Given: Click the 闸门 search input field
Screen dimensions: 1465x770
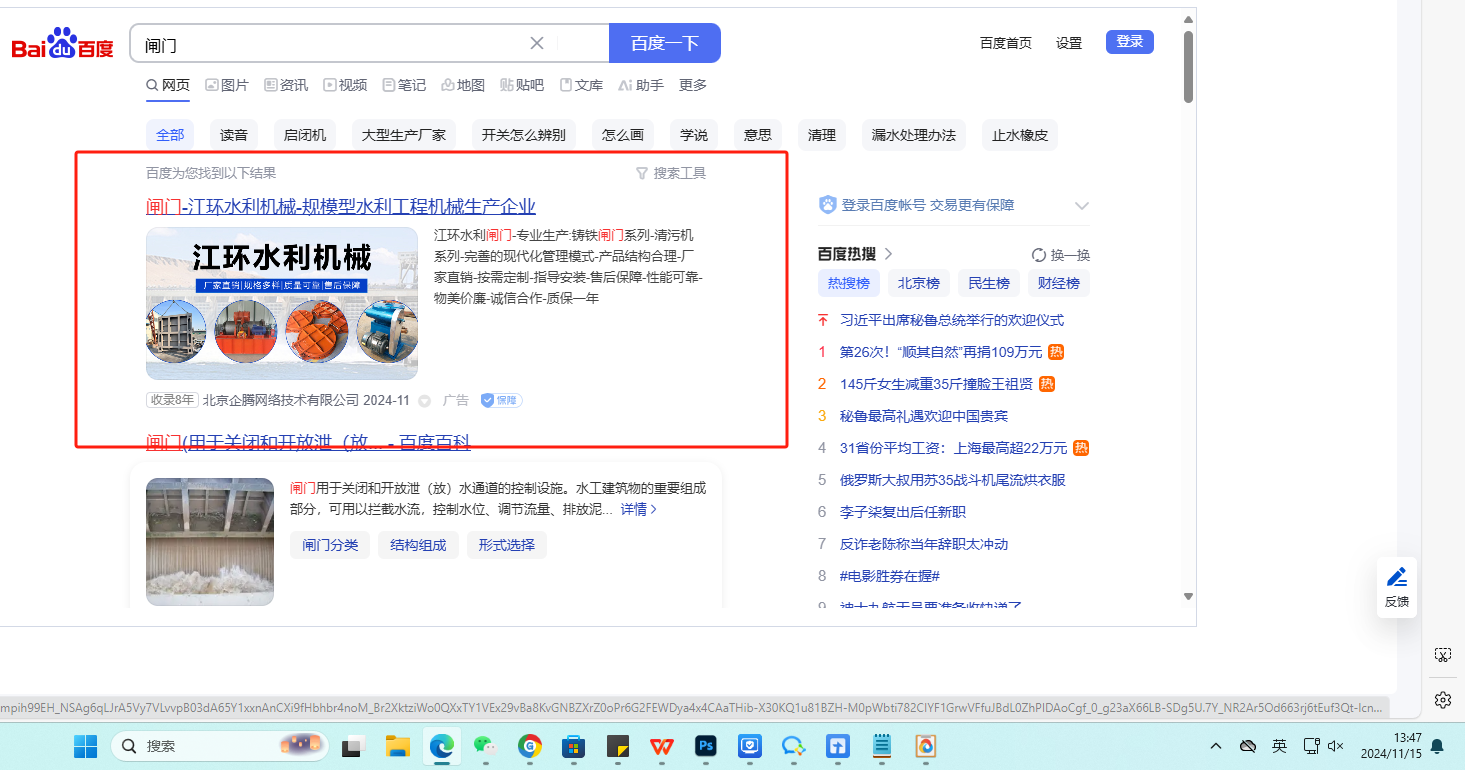Looking at the screenshot, I should click(330, 44).
